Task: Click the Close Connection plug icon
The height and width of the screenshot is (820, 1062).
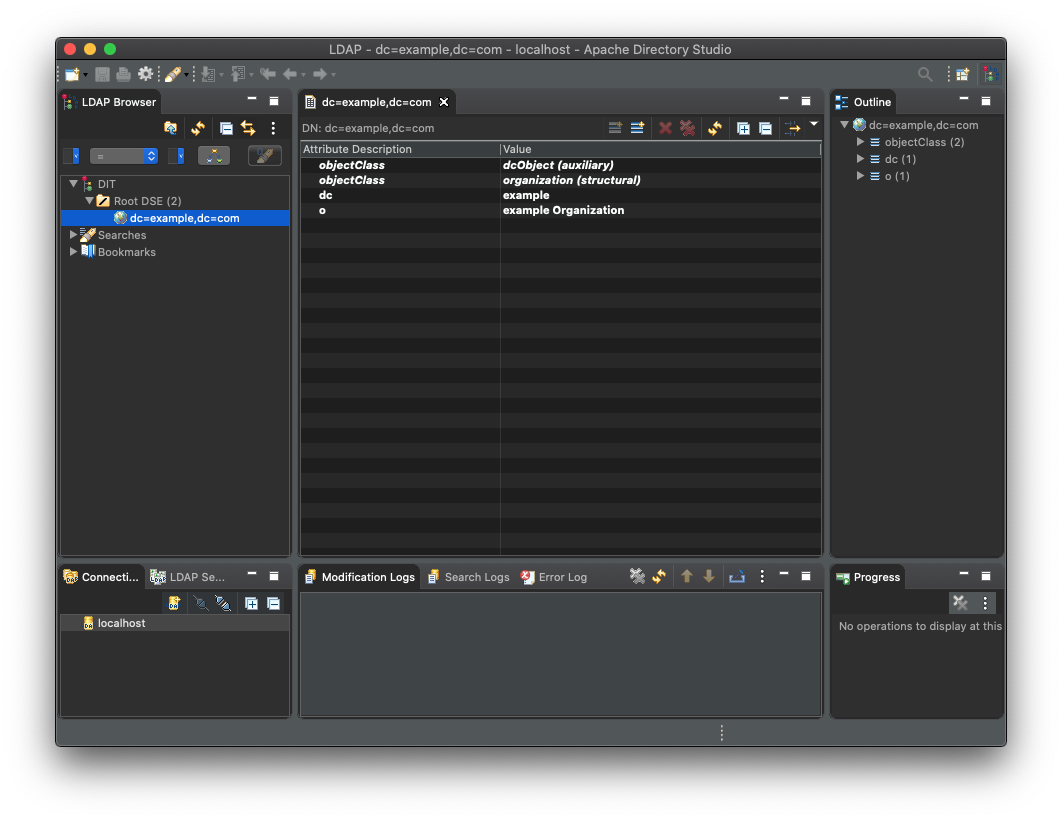Action: coord(222,603)
